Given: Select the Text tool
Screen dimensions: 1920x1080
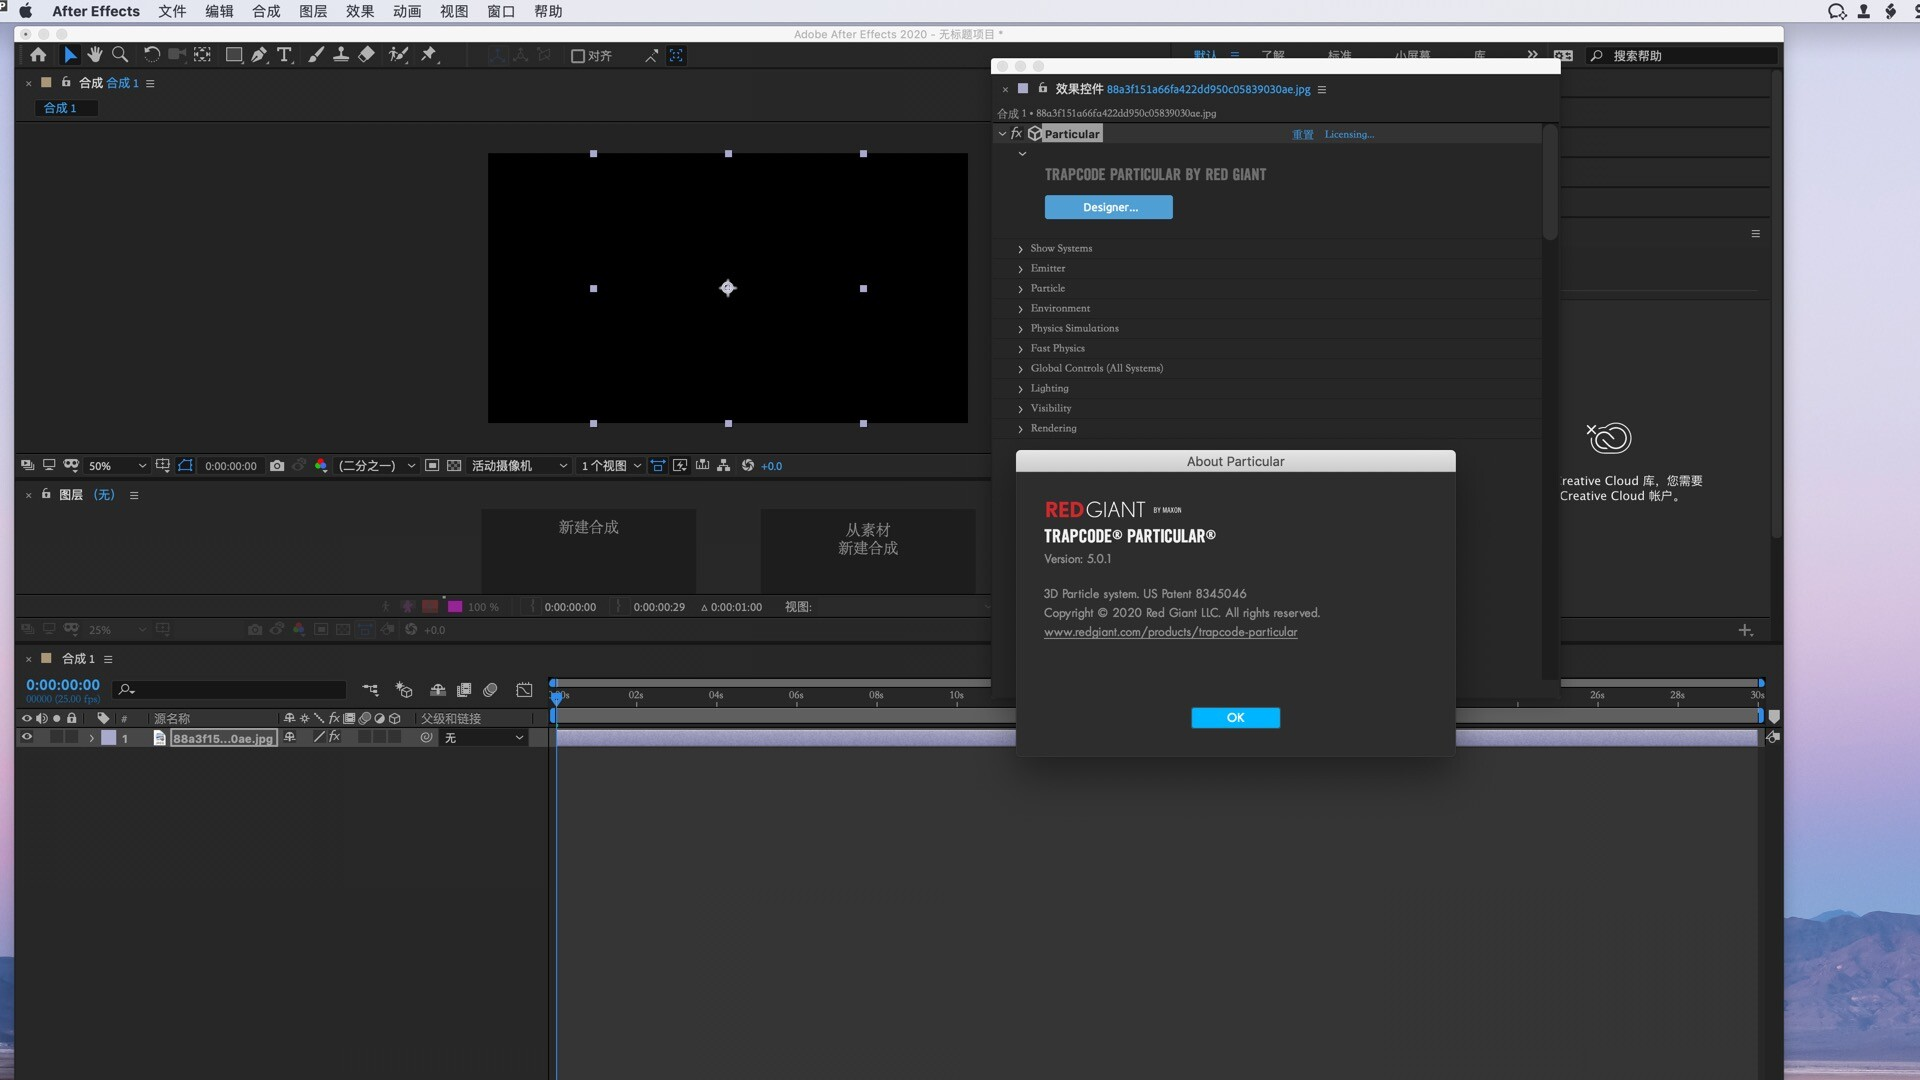Looking at the screenshot, I should (285, 55).
